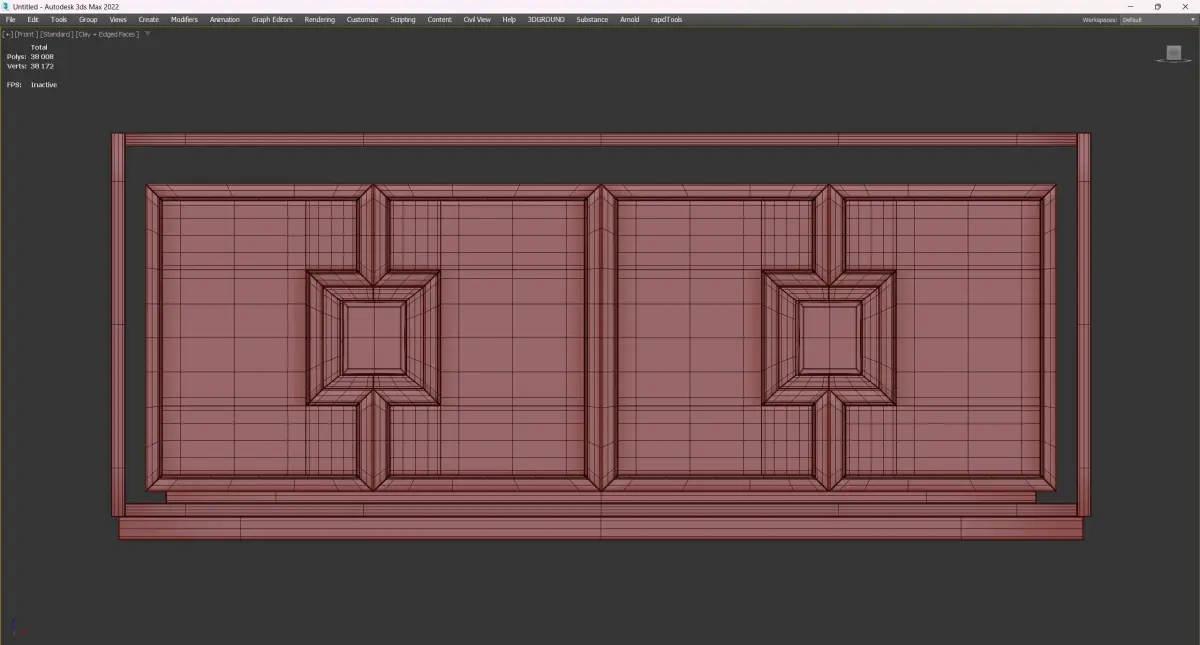Open the Create menu
The height and width of the screenshot is (645, 1200).
click(x=149, y=19)
